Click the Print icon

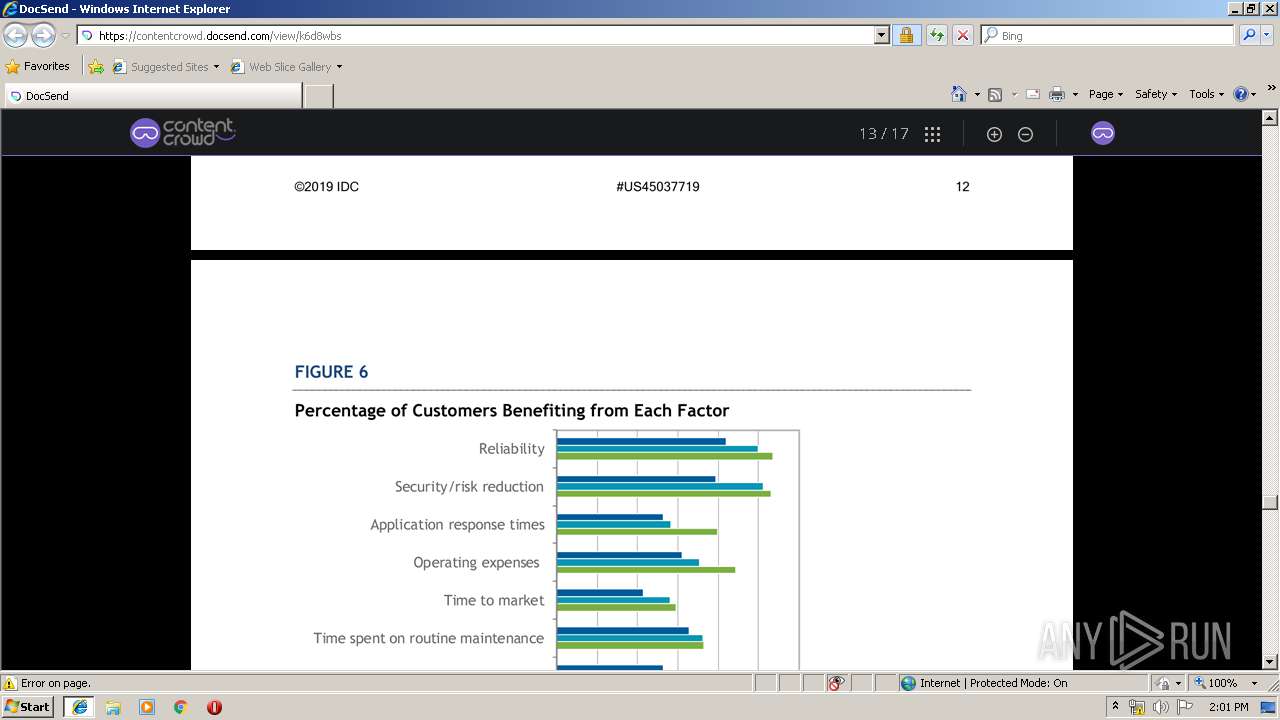(x=1057, y=94)
